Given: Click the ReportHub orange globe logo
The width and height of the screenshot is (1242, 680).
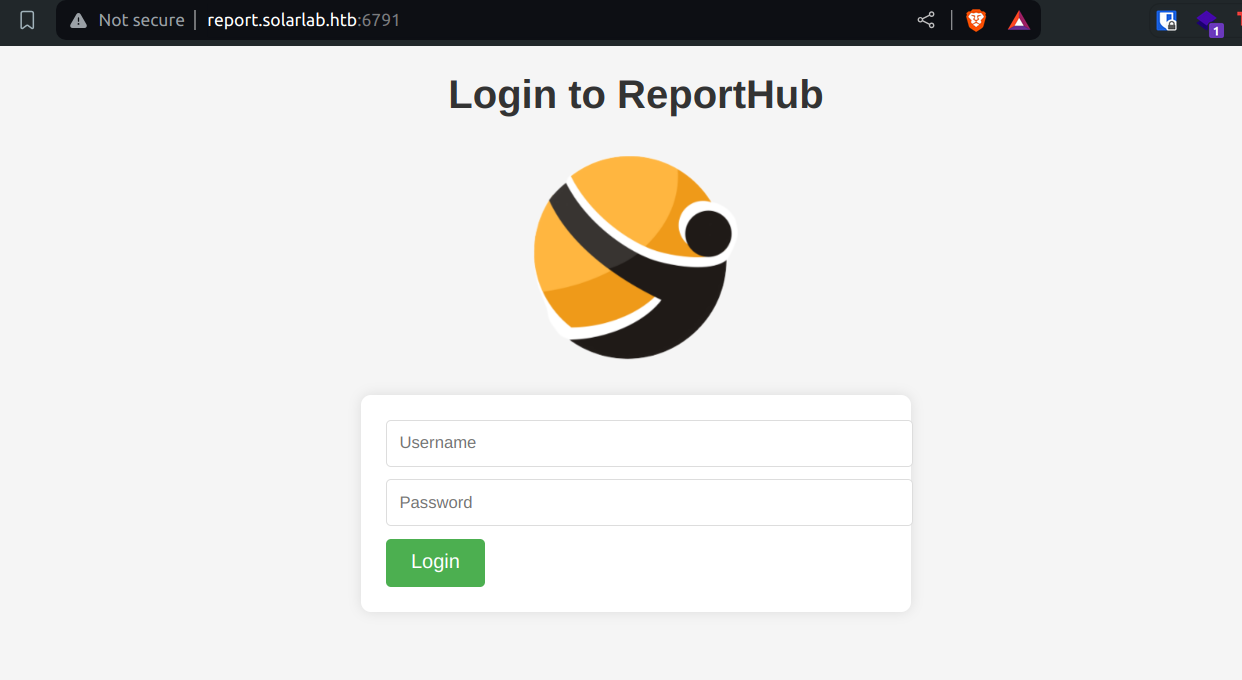Looking at the screenshot, I should 635,257.
